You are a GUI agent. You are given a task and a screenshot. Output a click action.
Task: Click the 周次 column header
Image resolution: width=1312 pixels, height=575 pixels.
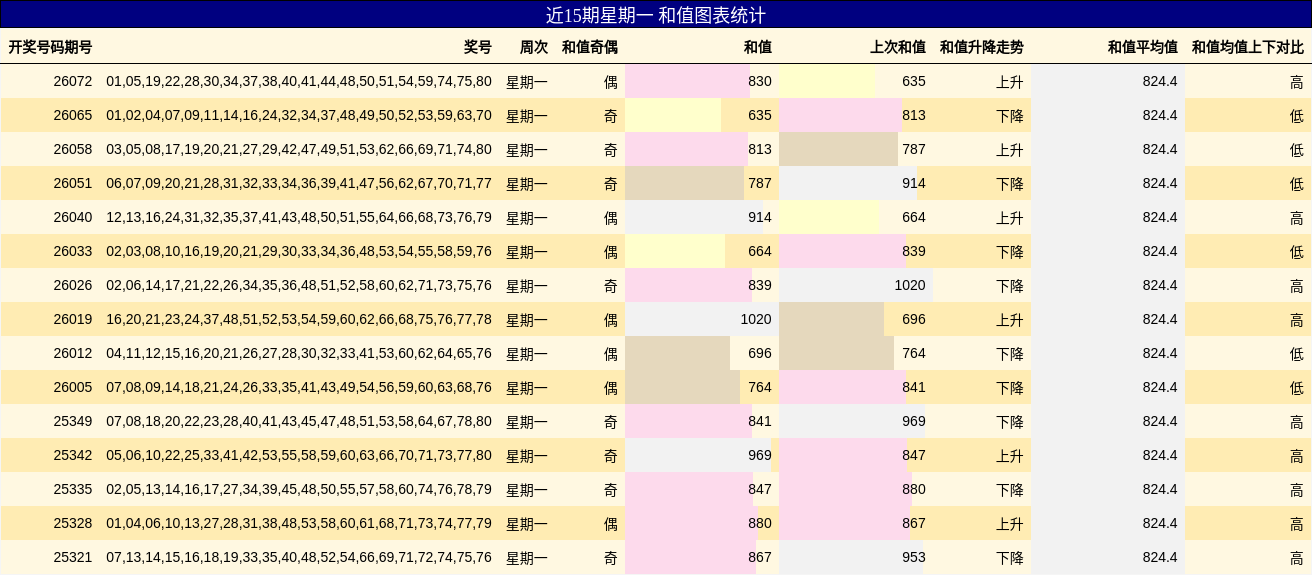click(534, 47)
